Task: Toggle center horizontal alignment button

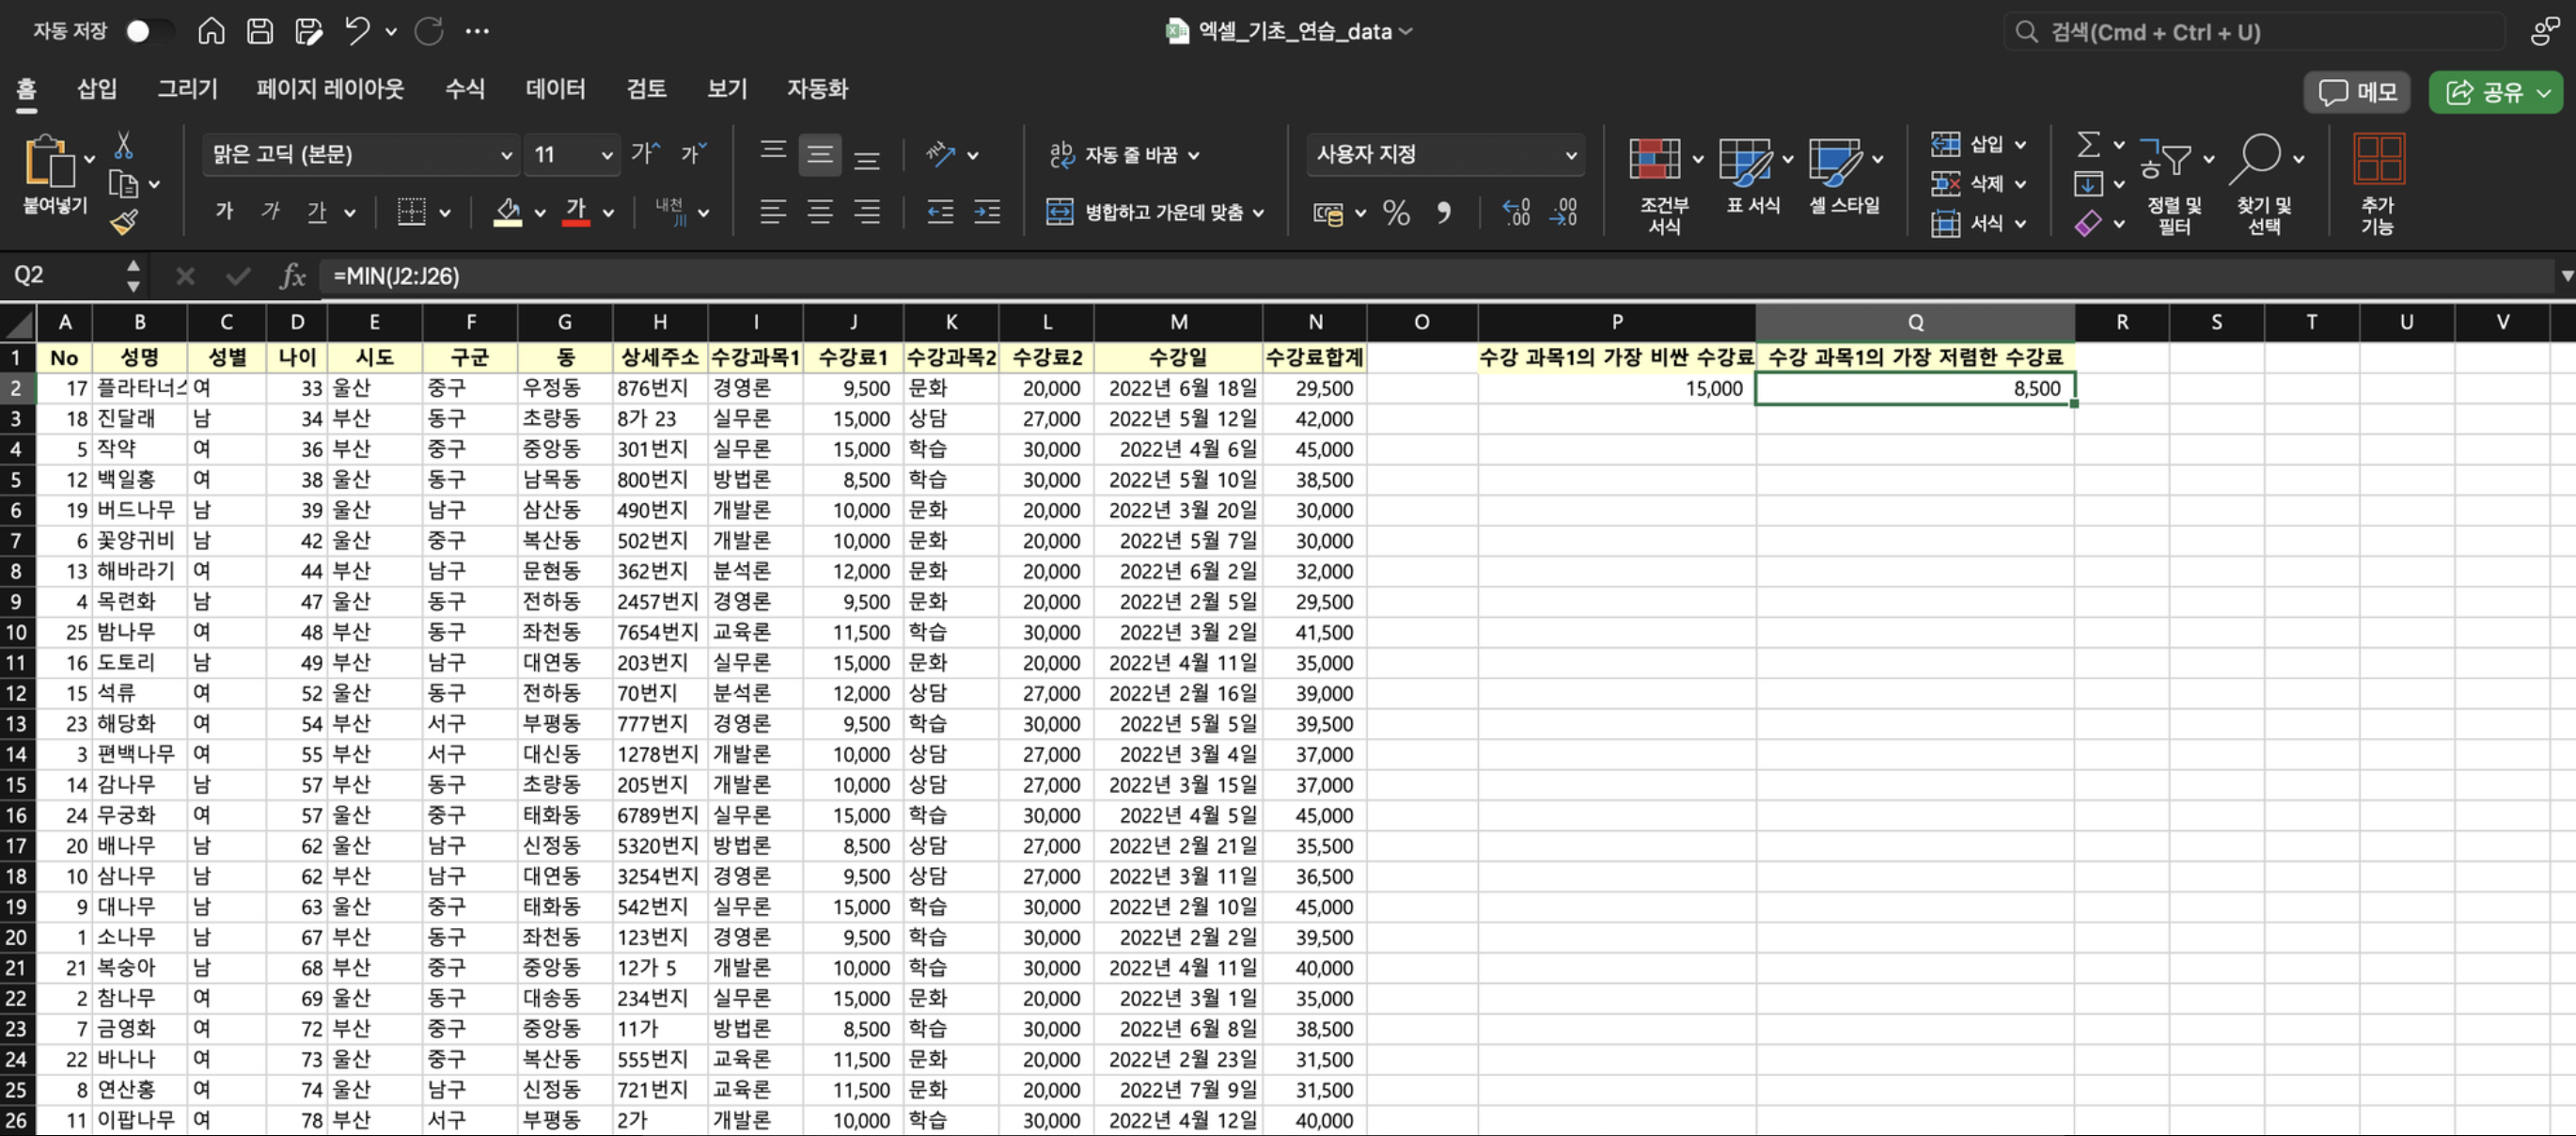Action: [820, 212]
